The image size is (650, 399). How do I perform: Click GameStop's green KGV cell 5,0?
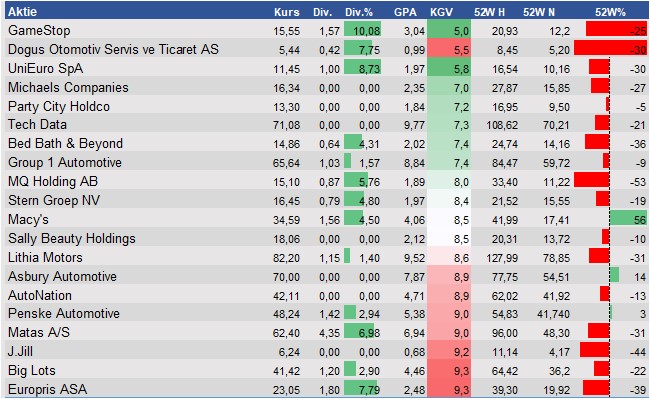pyautogui.click(x=449, y=31)
